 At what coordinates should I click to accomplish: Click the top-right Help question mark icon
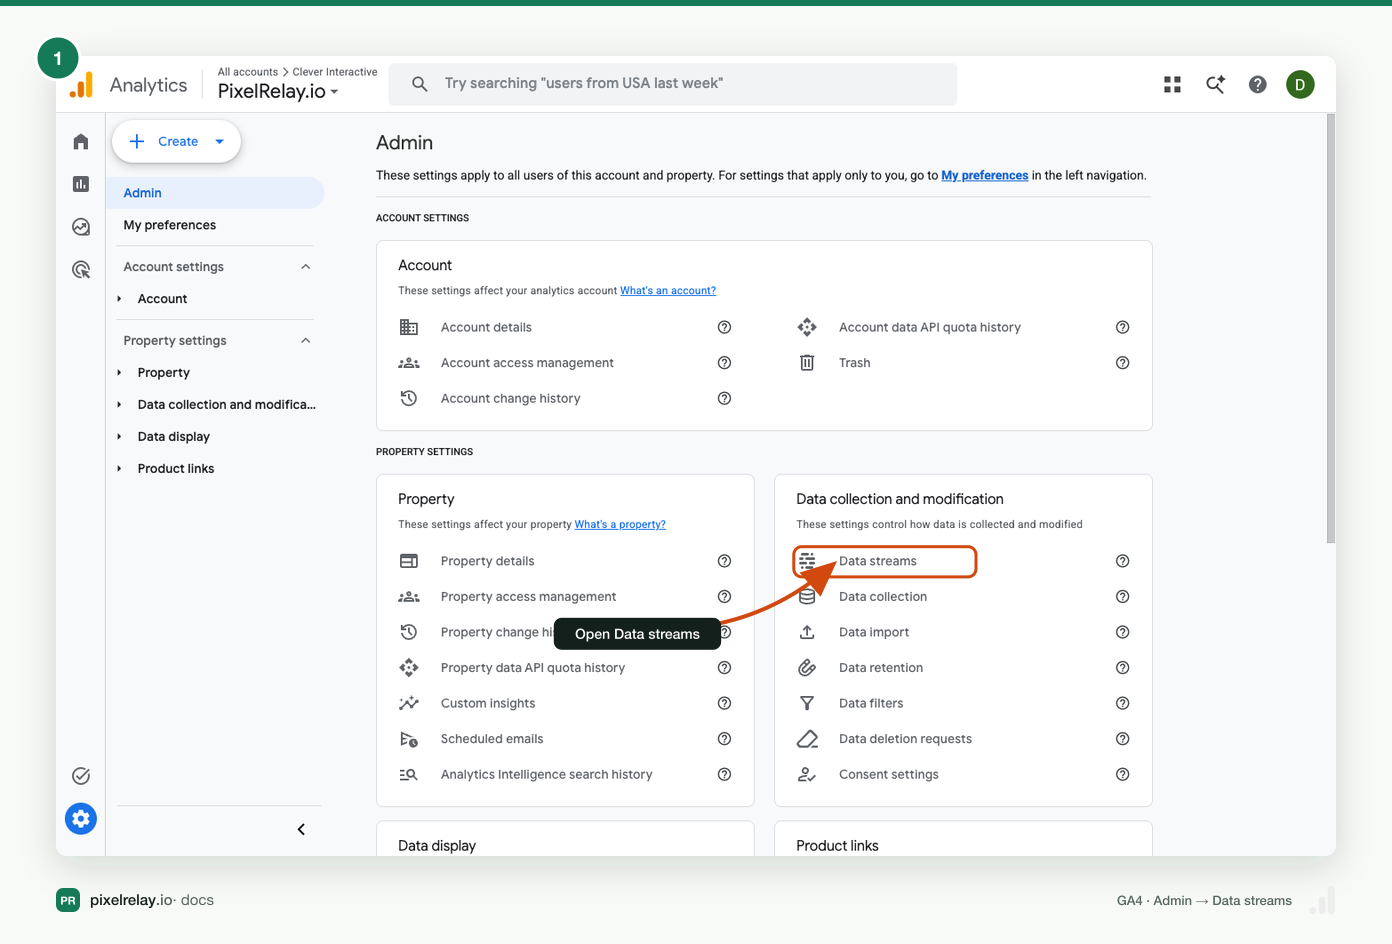click(1258, 85)
